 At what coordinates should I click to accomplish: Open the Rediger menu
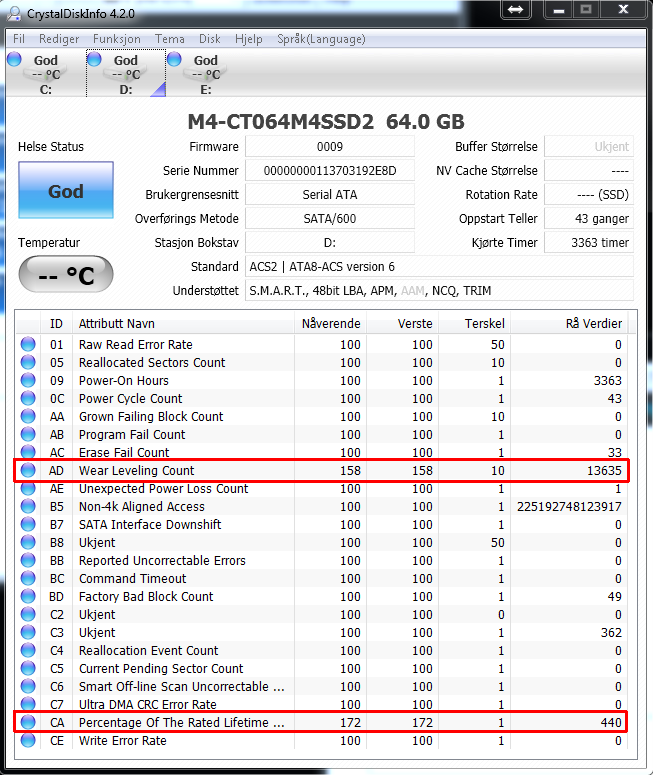coord(59,39)
